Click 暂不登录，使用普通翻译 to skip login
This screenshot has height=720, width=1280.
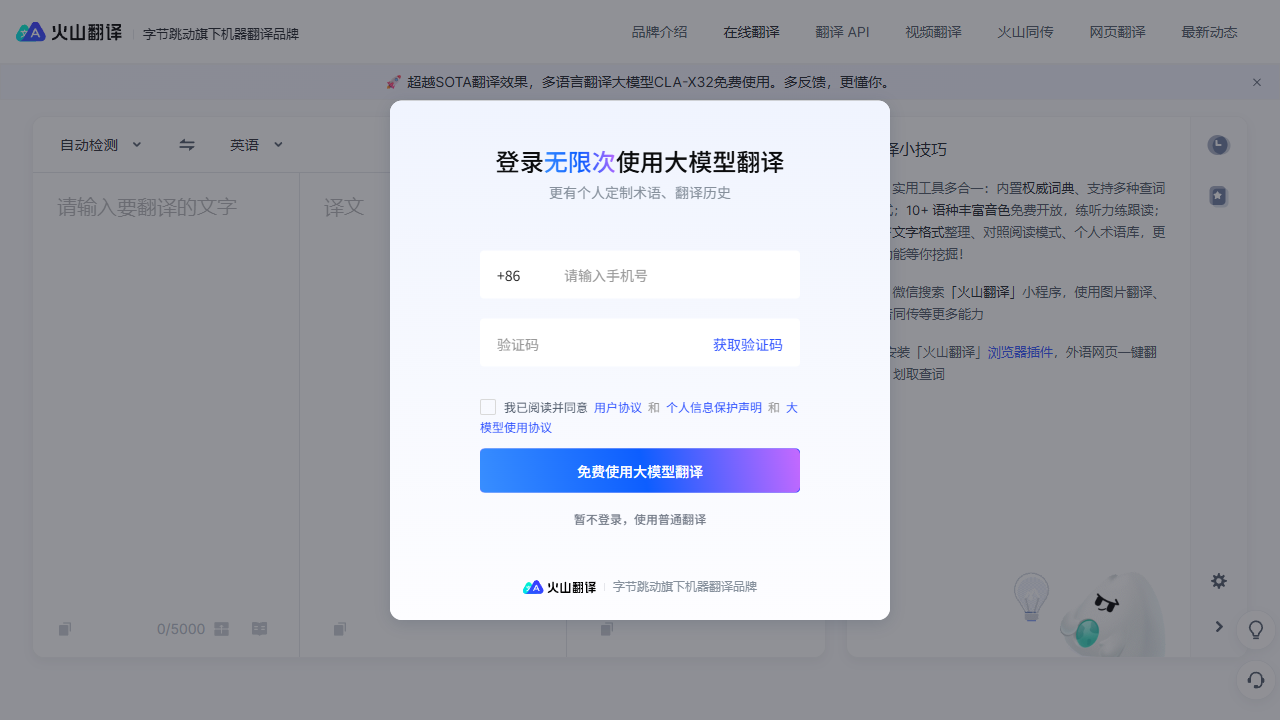click(x=640, y=520)
